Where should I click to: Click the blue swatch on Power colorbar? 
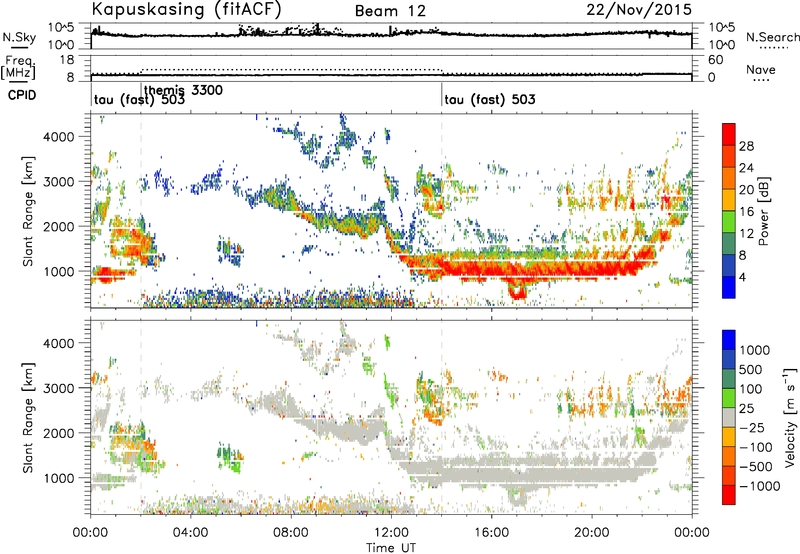click(729, 287)
